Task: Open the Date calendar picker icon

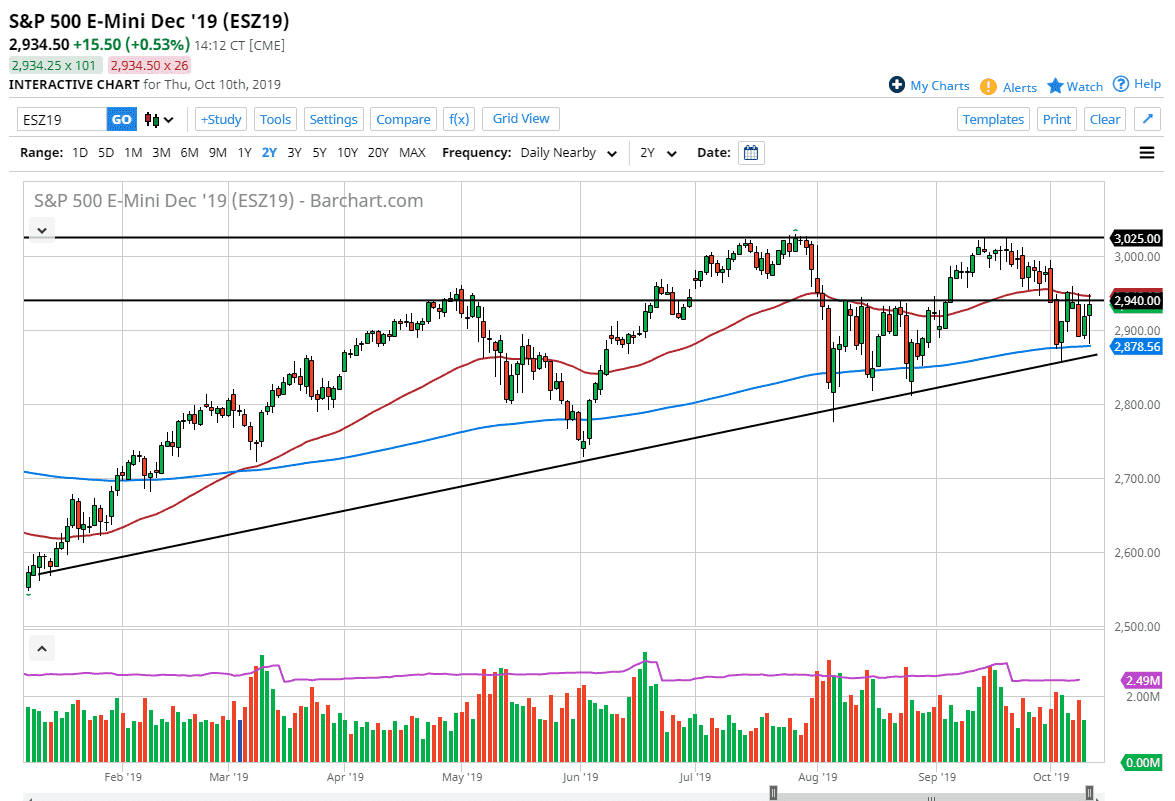Action: [751, 152]
